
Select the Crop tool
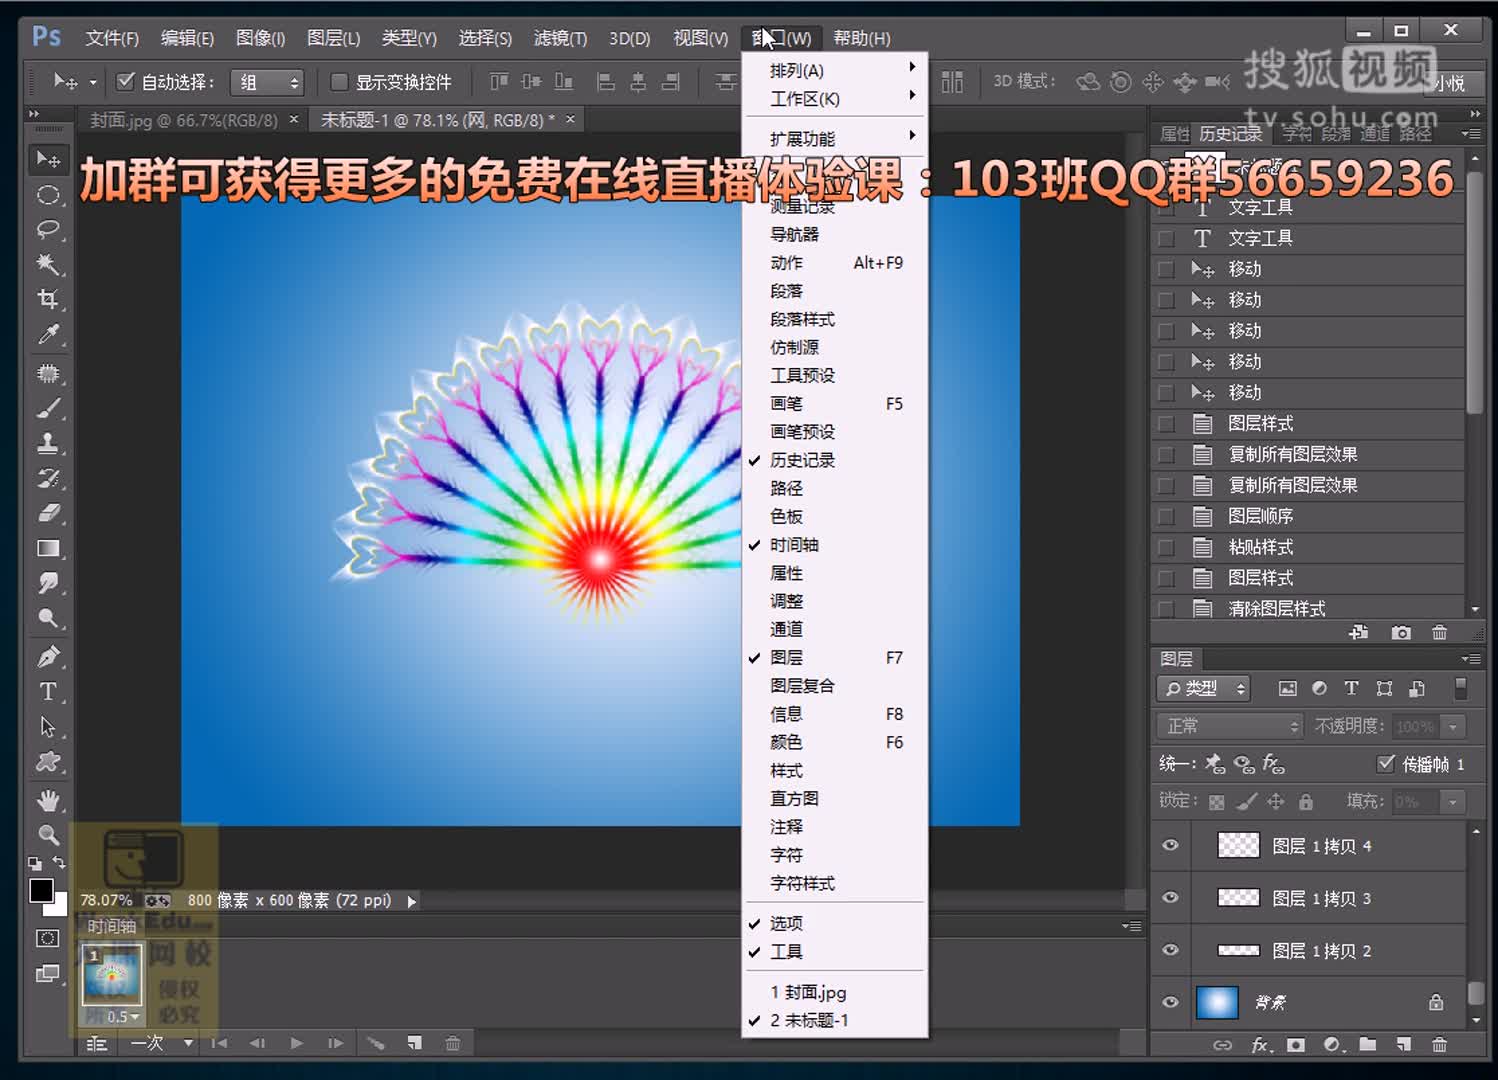(48, 298)
